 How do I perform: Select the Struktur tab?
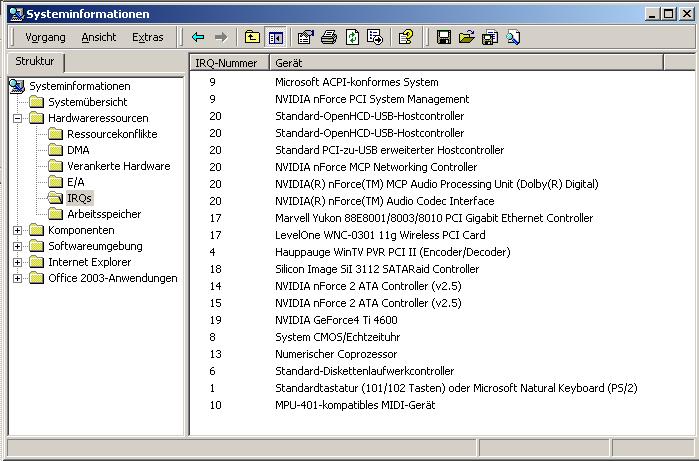click(x=35, y=62)
